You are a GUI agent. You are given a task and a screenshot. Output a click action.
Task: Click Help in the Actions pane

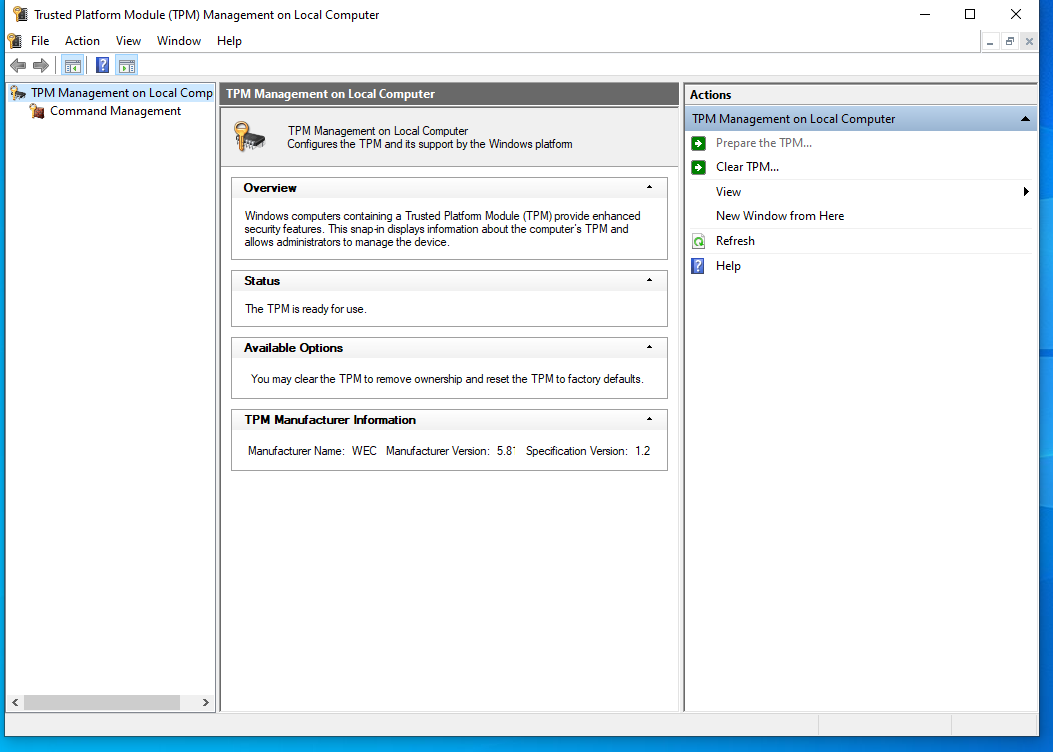tap(728, 266)
